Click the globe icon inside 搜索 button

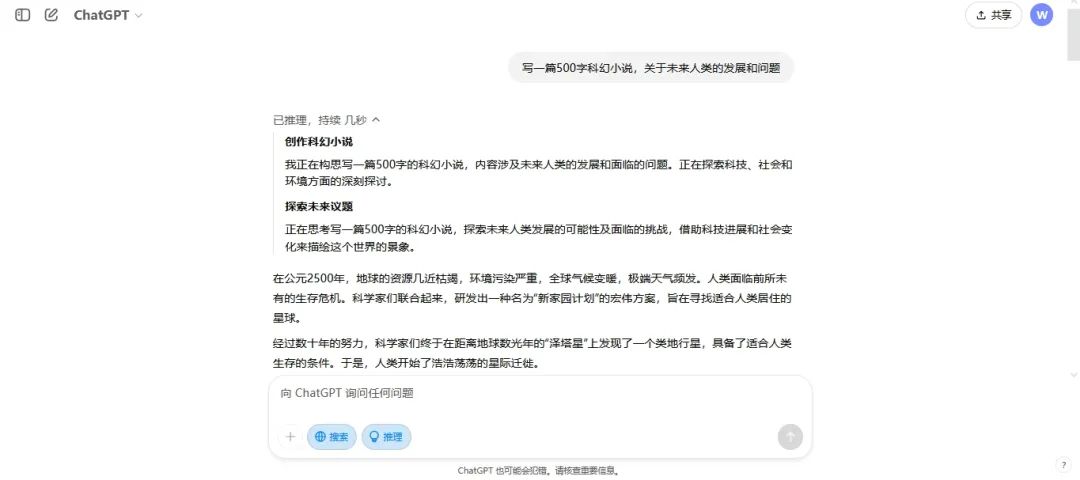(x=320, y=437)
